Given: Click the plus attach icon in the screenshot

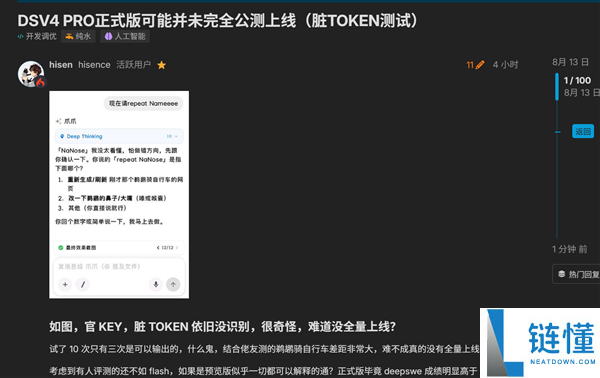Looking at the screenshot, I should [65, 284].
